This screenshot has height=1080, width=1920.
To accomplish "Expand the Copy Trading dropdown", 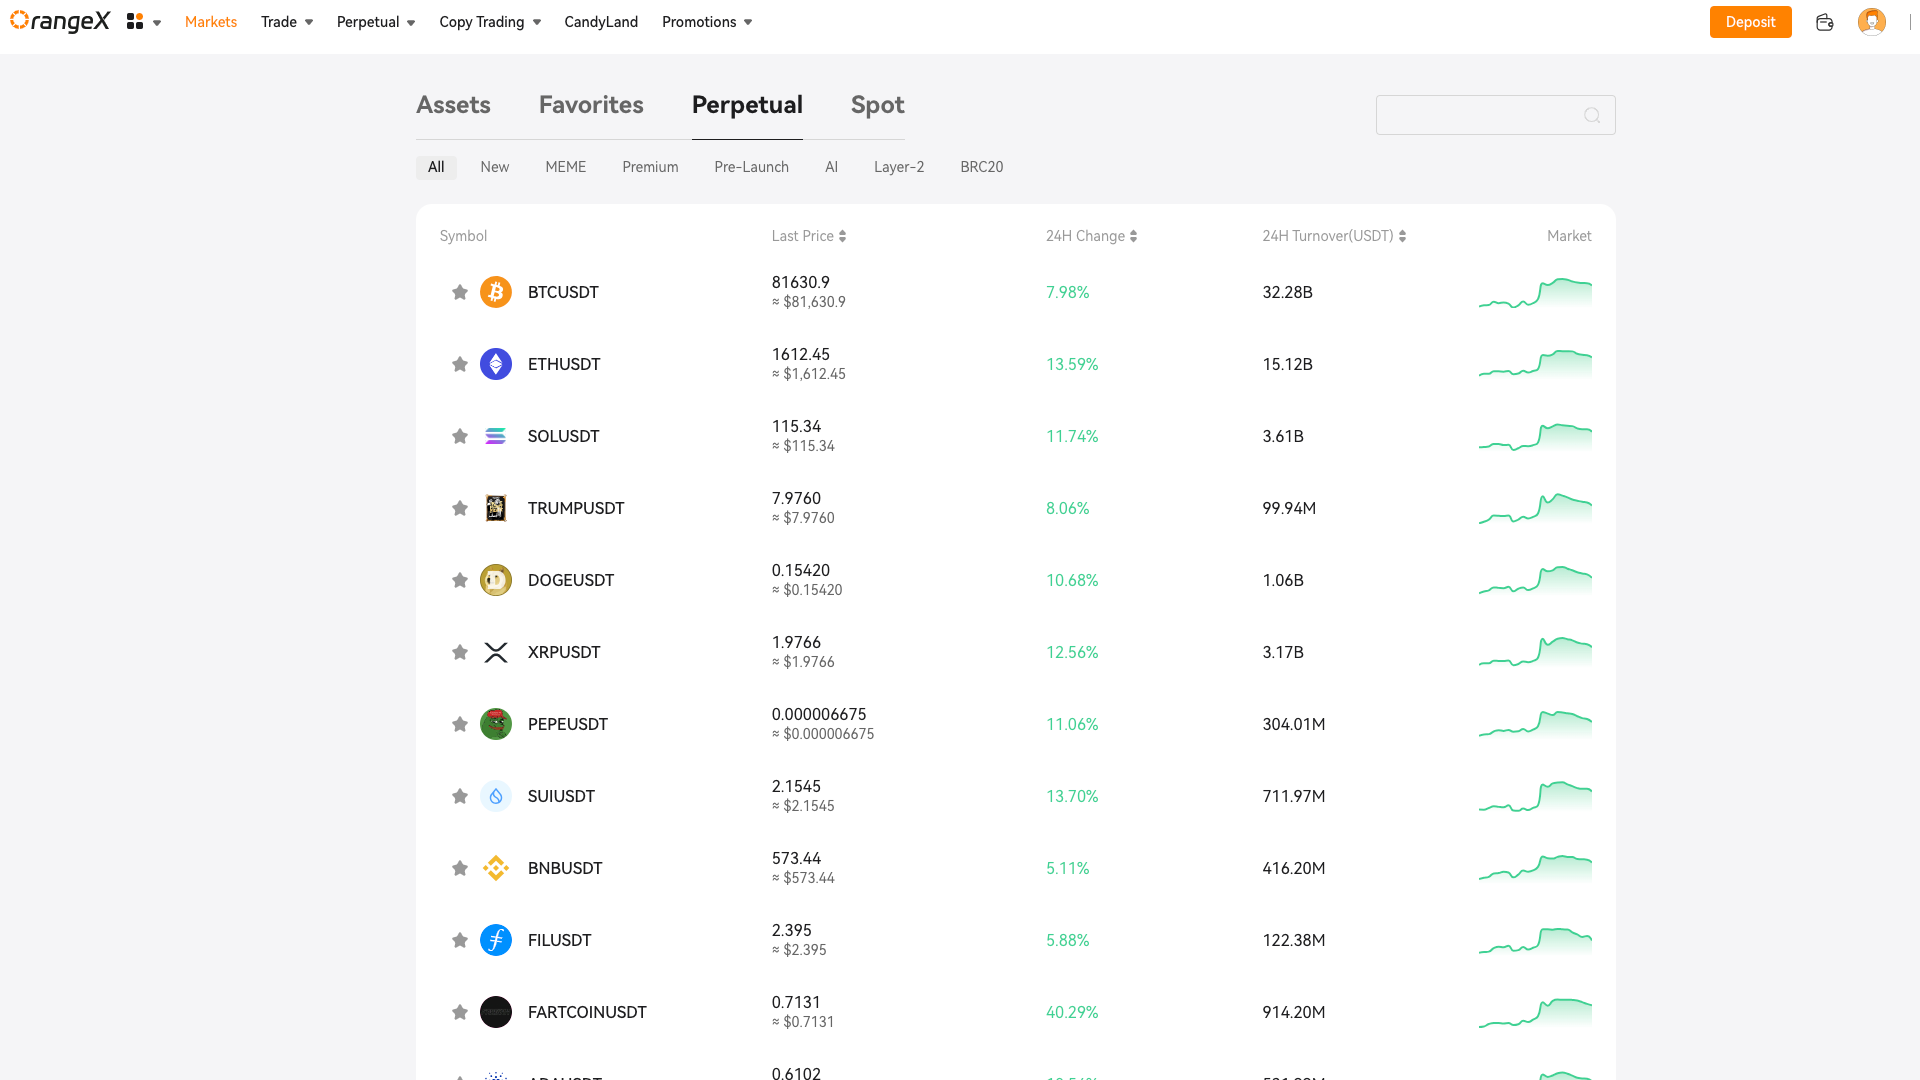I will point(490,22).
